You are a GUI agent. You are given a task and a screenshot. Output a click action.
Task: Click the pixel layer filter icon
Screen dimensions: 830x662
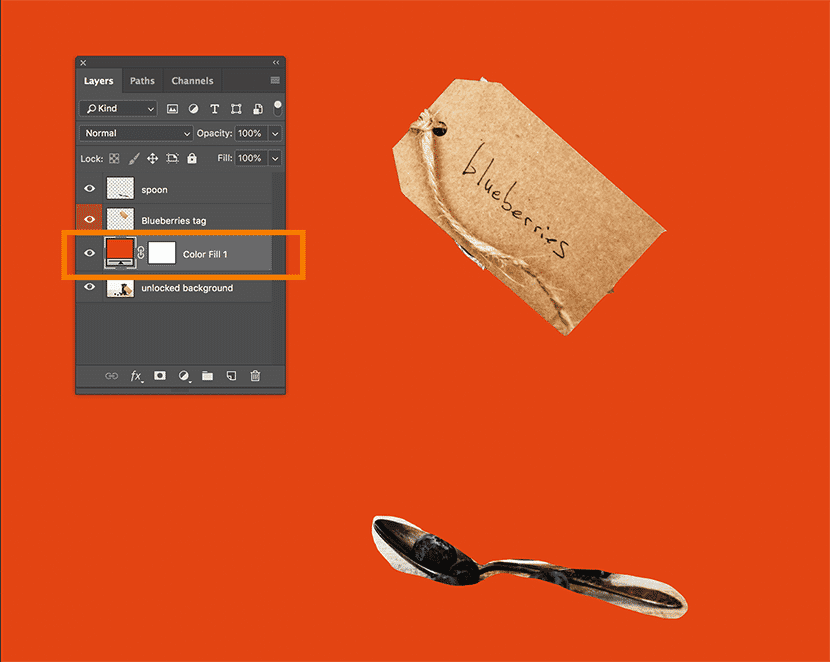[x=172, y=108]
